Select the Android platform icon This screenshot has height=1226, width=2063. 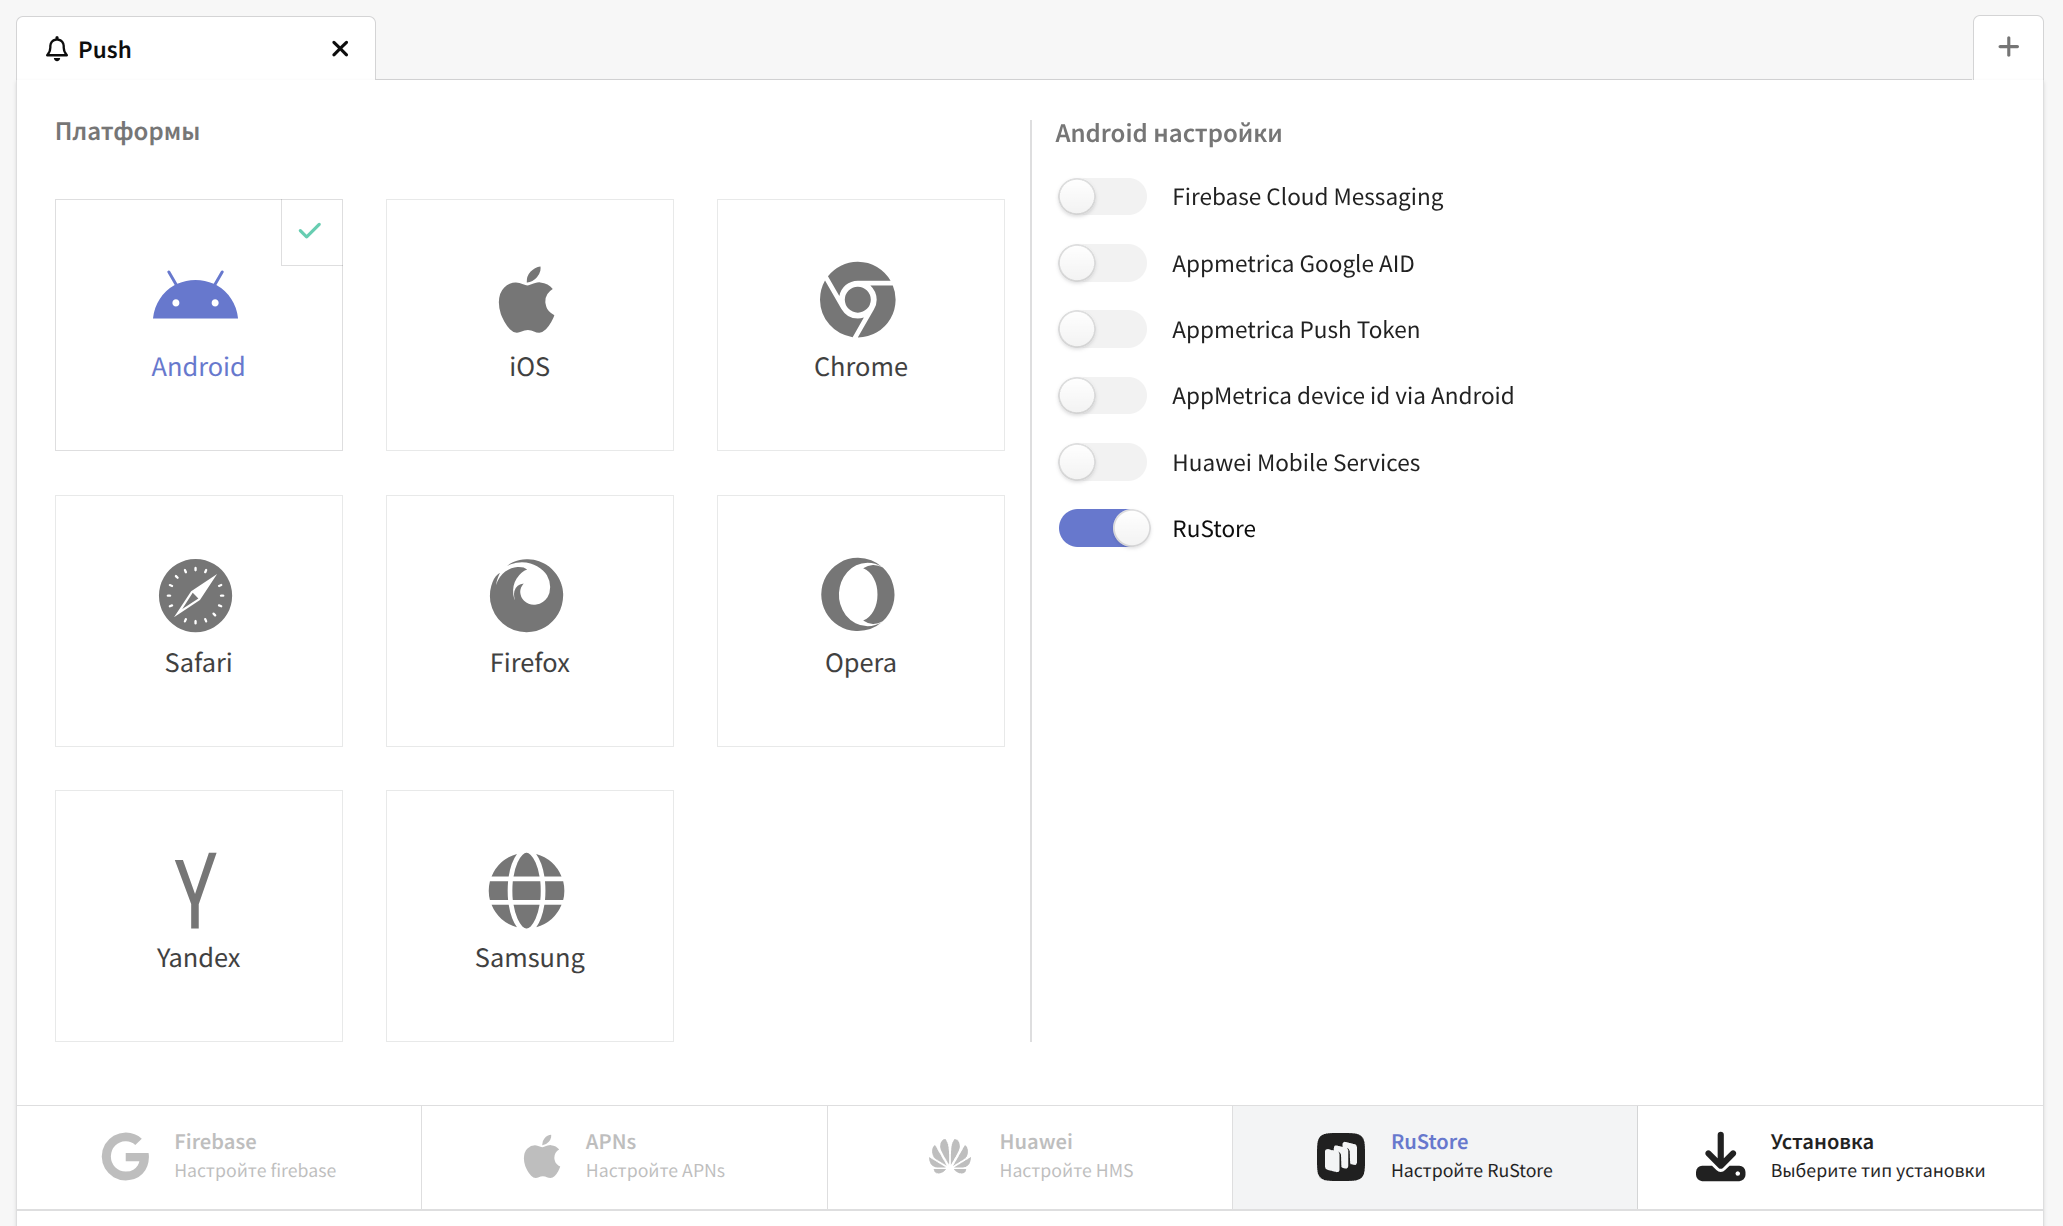196,296
